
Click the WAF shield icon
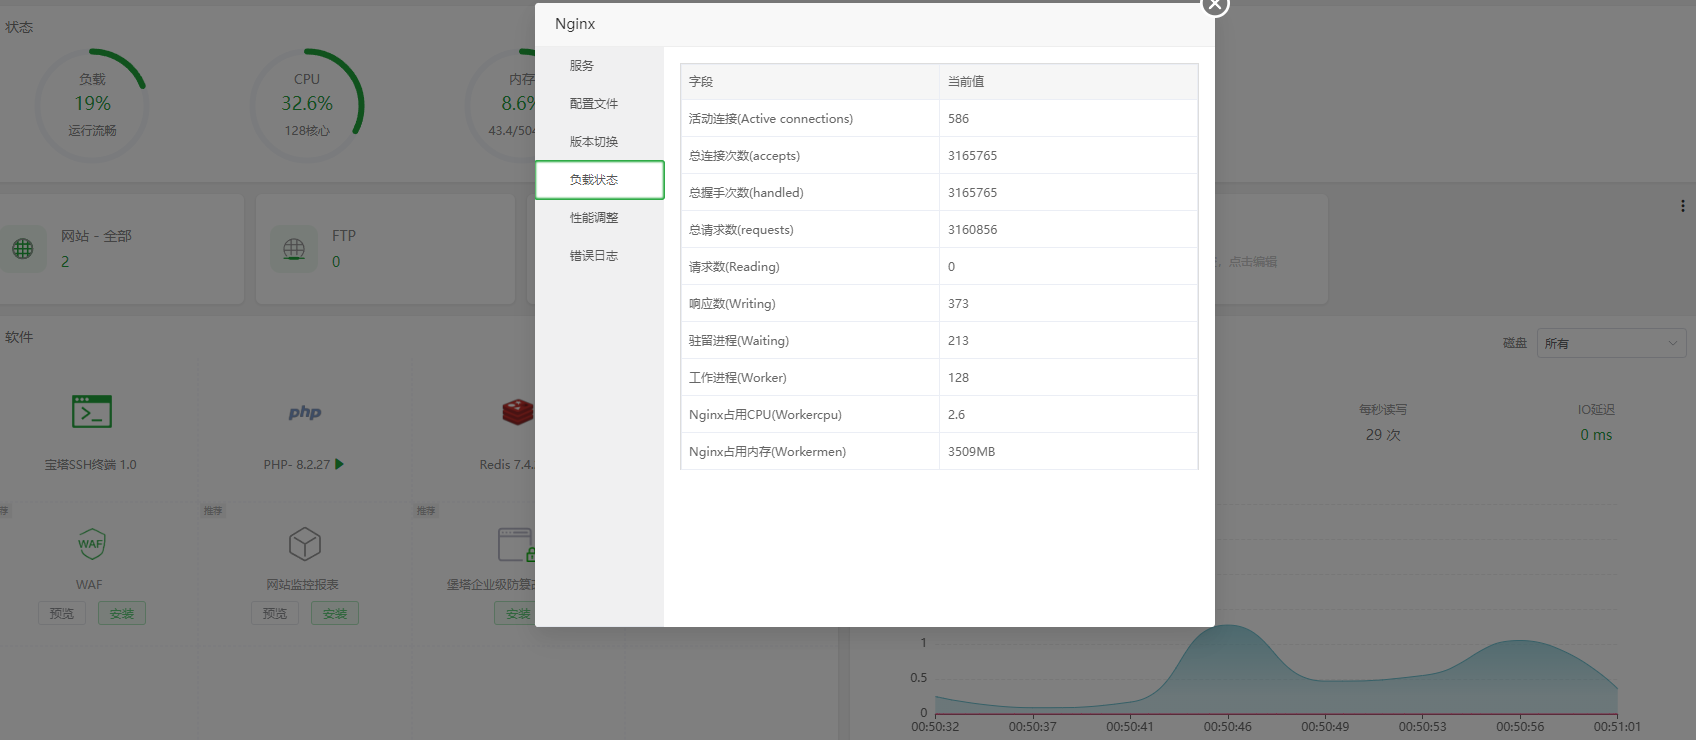(91, 544)
